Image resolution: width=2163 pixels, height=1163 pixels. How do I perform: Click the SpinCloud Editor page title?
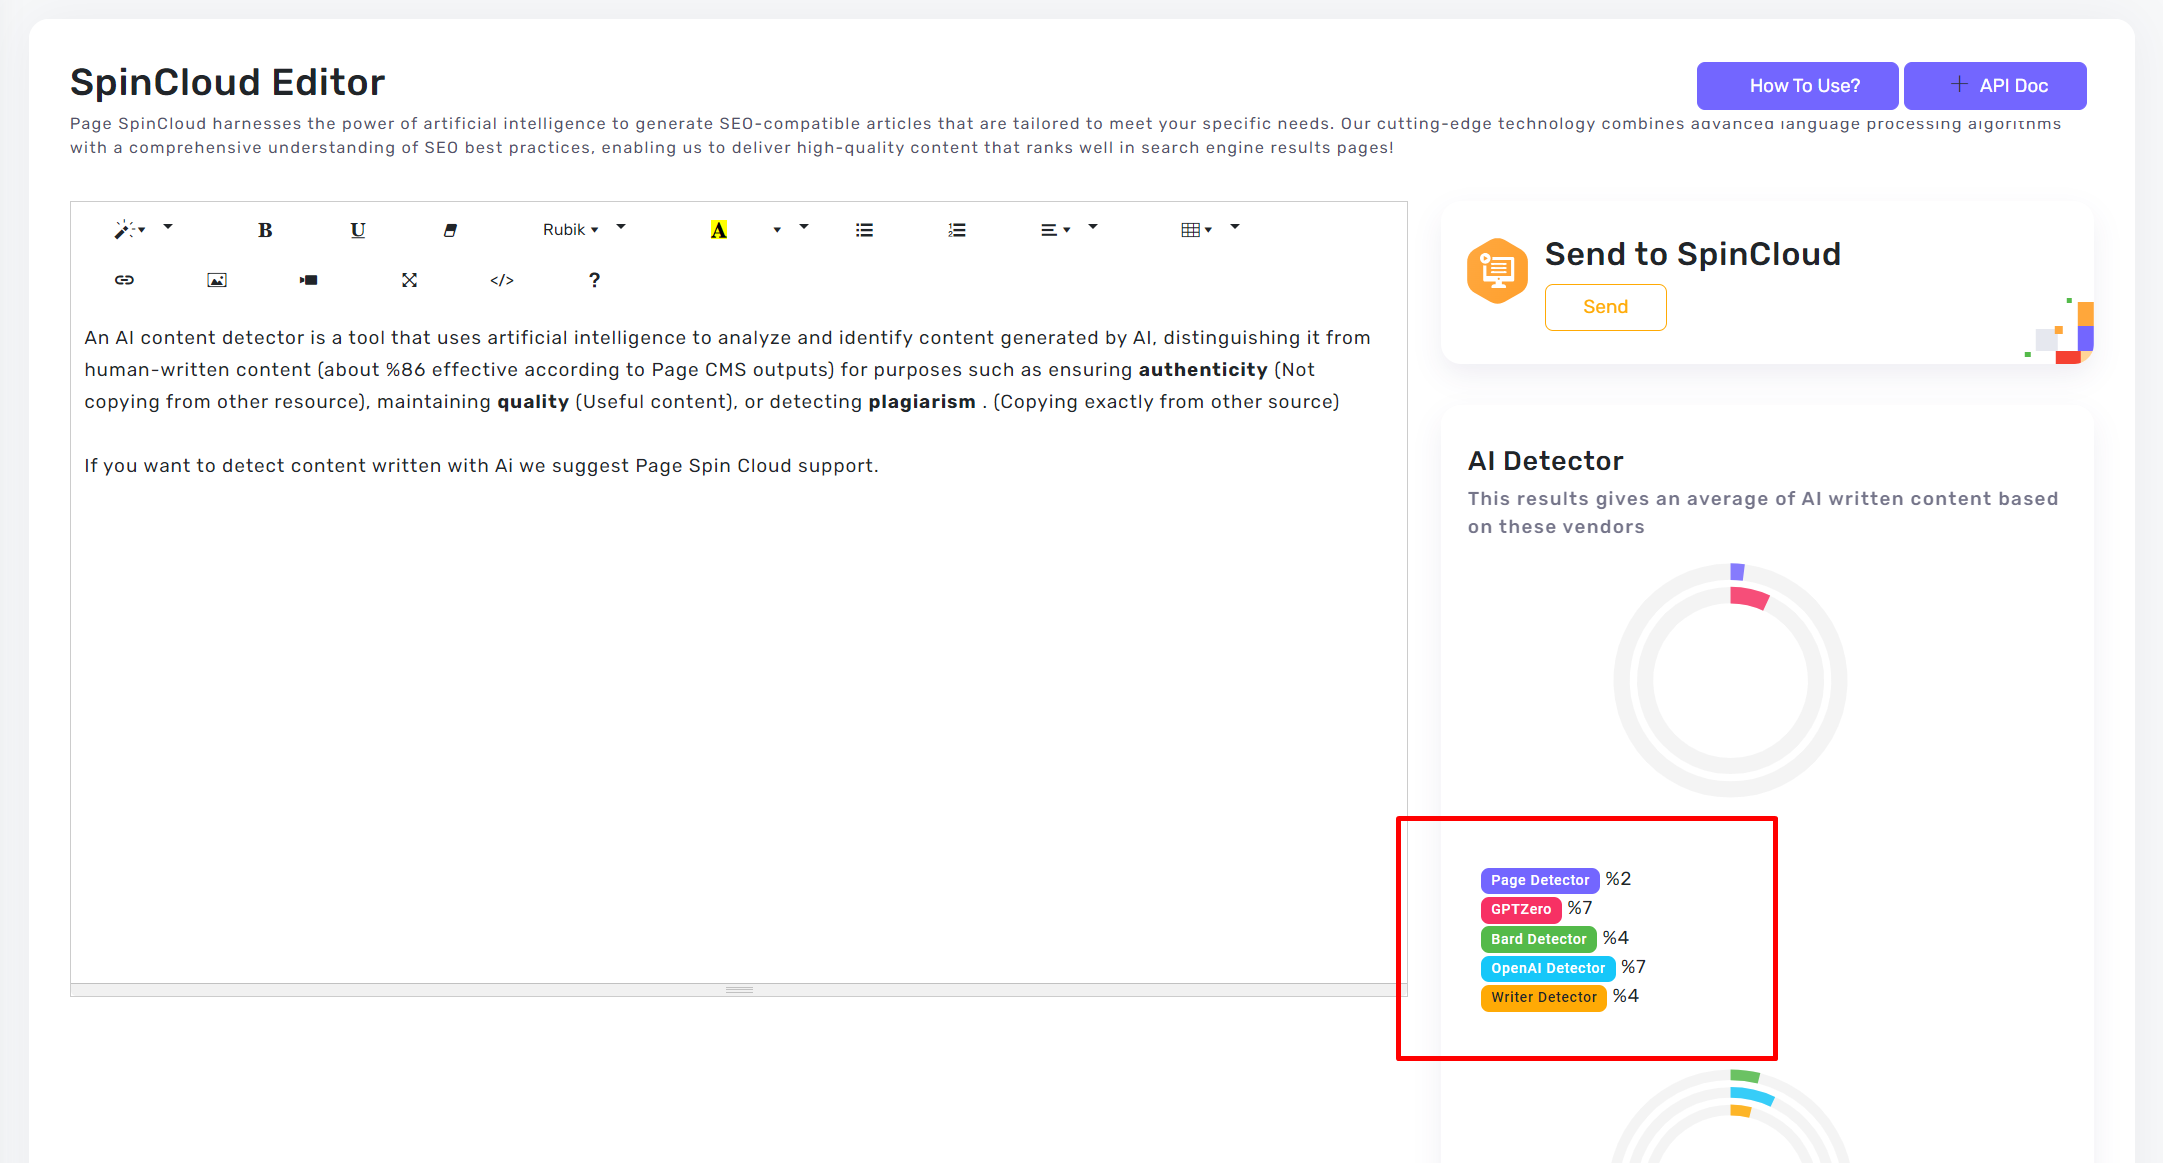227,82
